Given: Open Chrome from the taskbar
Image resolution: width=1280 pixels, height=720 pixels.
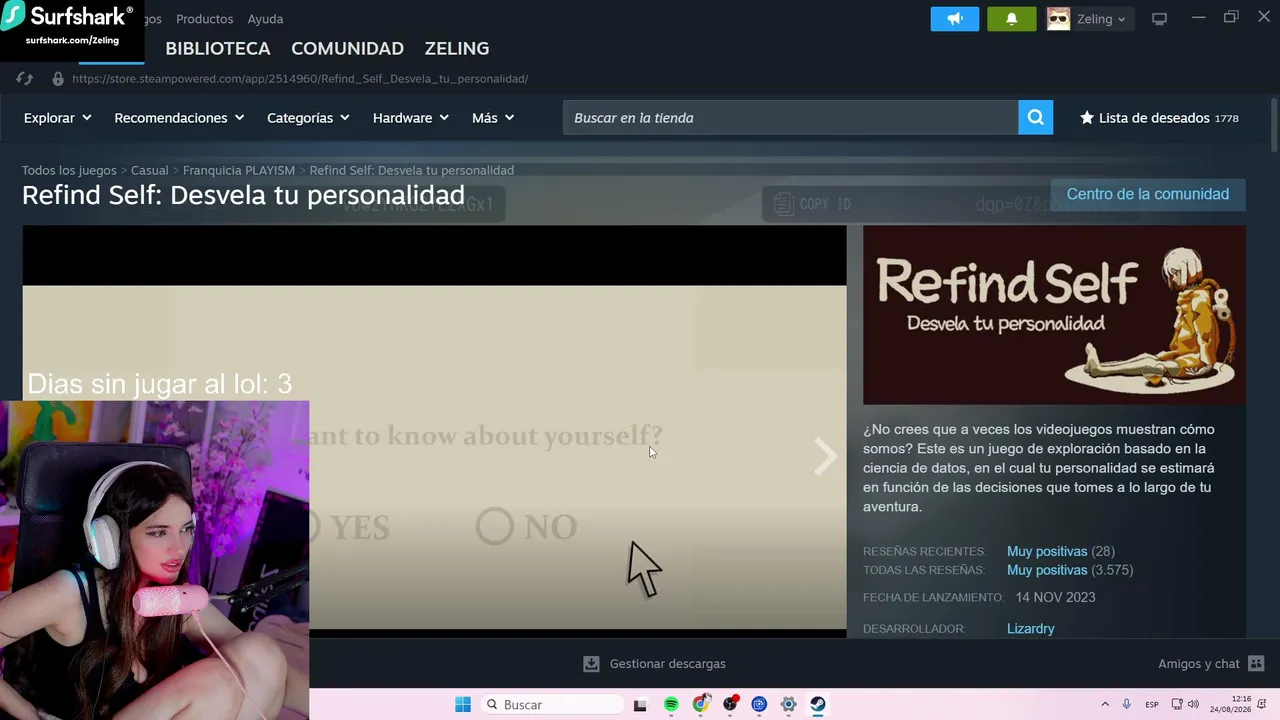Looking at the screenshot, I should click(701, 705).
